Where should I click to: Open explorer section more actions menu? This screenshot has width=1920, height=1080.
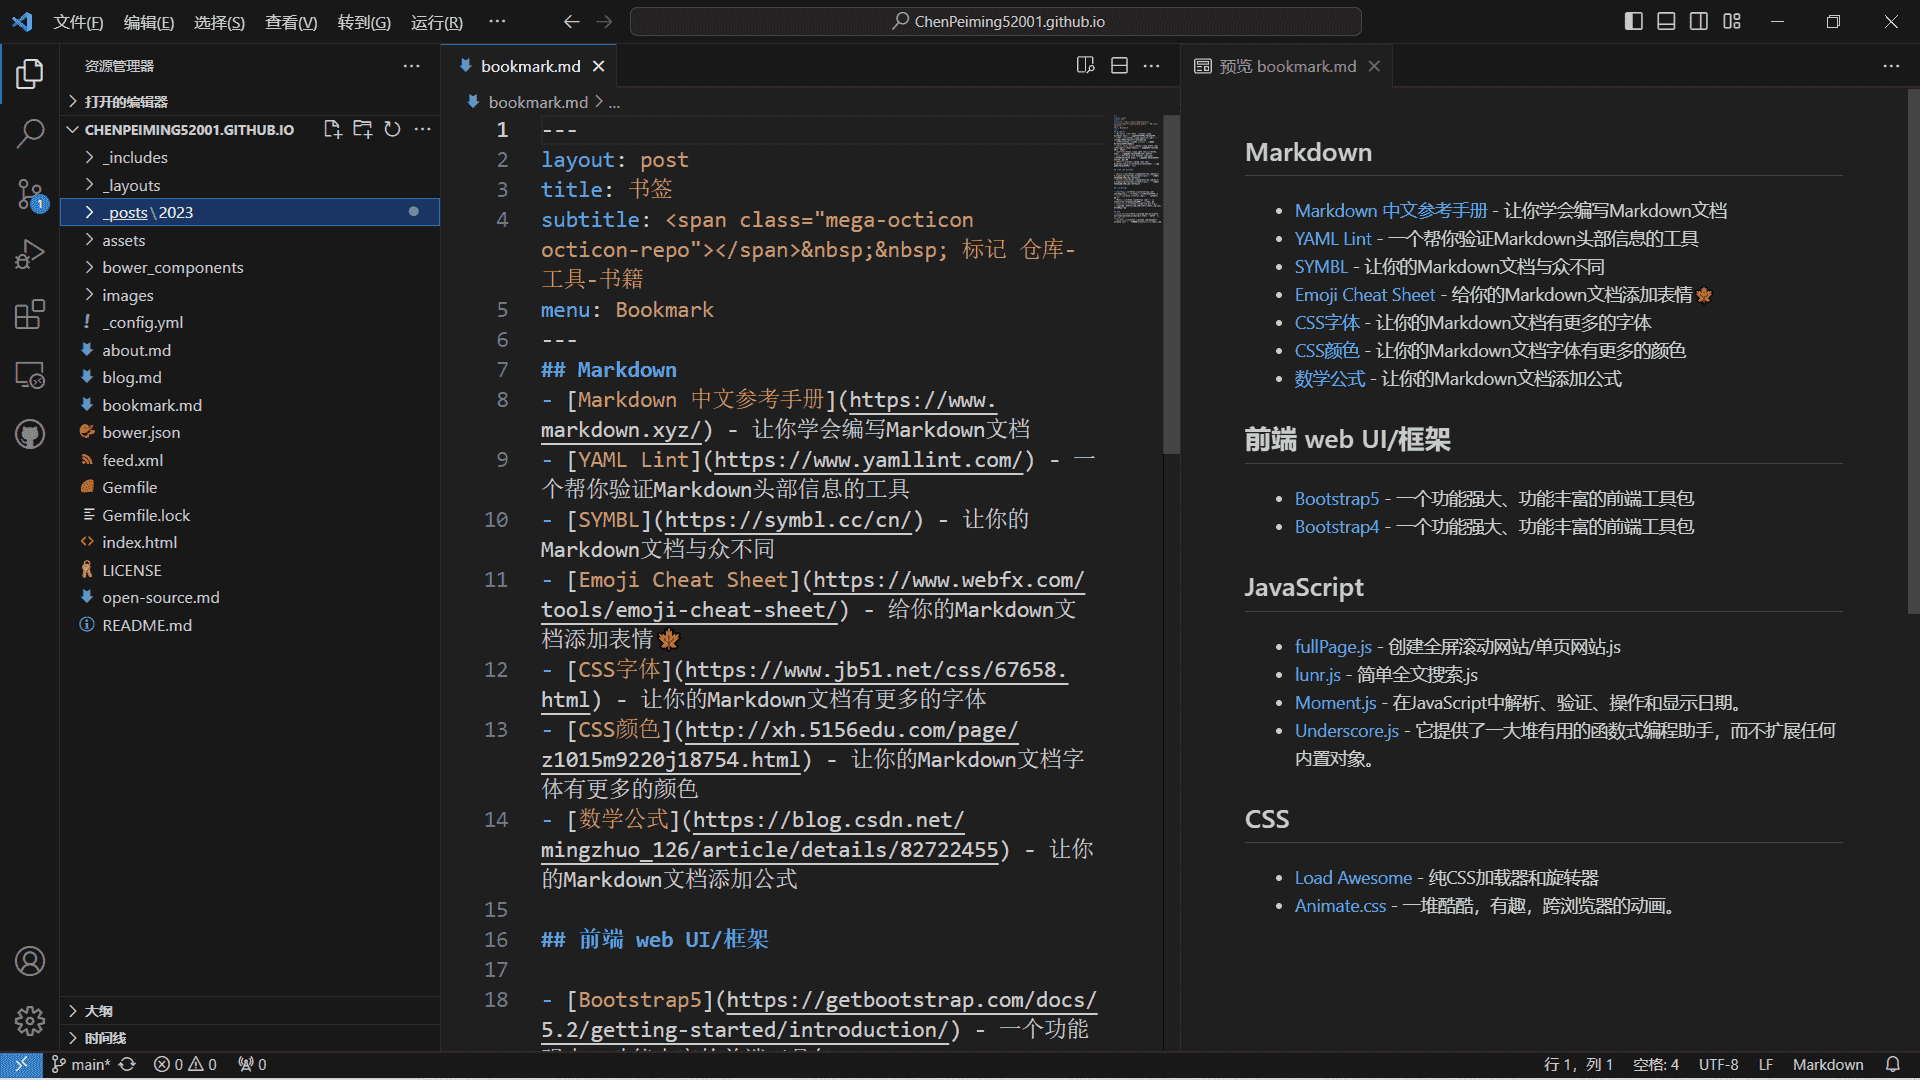click(x=423, y=129)
